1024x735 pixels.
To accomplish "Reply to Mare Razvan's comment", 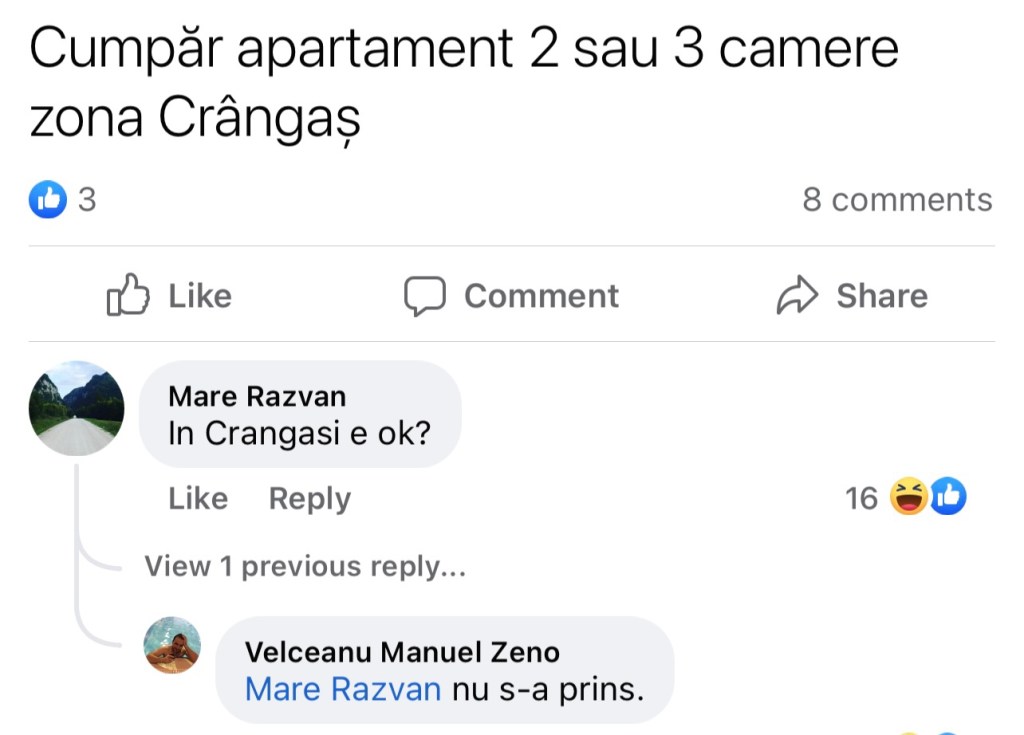I will (x=309, y=498).
